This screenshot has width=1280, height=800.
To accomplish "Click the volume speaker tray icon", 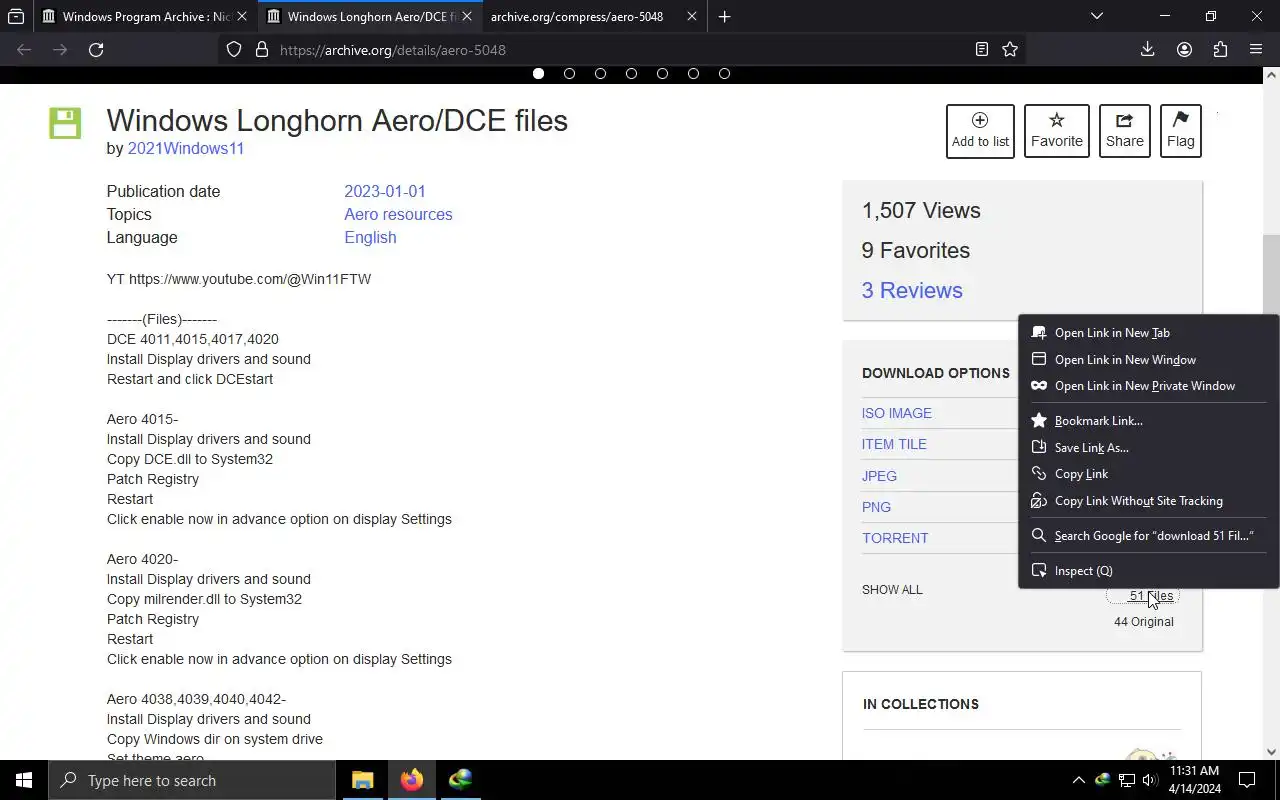I will (x=1149, y=780).
